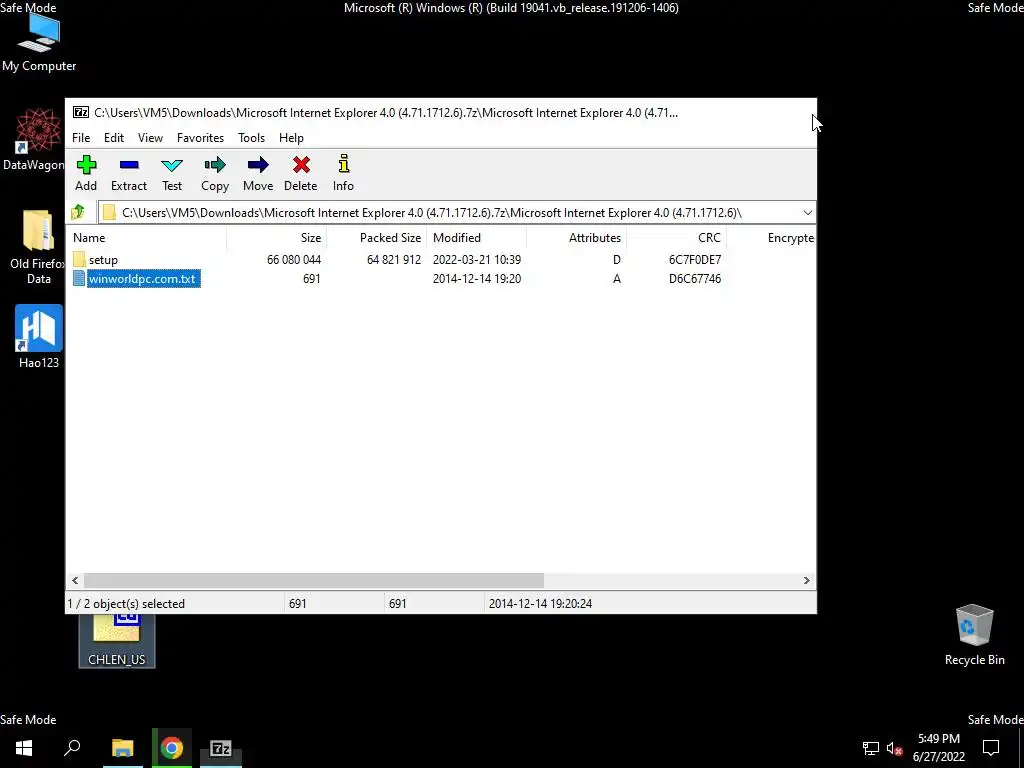The width and height of the screenshot is (1024, 768).
Task: Select winworldpc.com.txt file name
Action: point(142,279)
